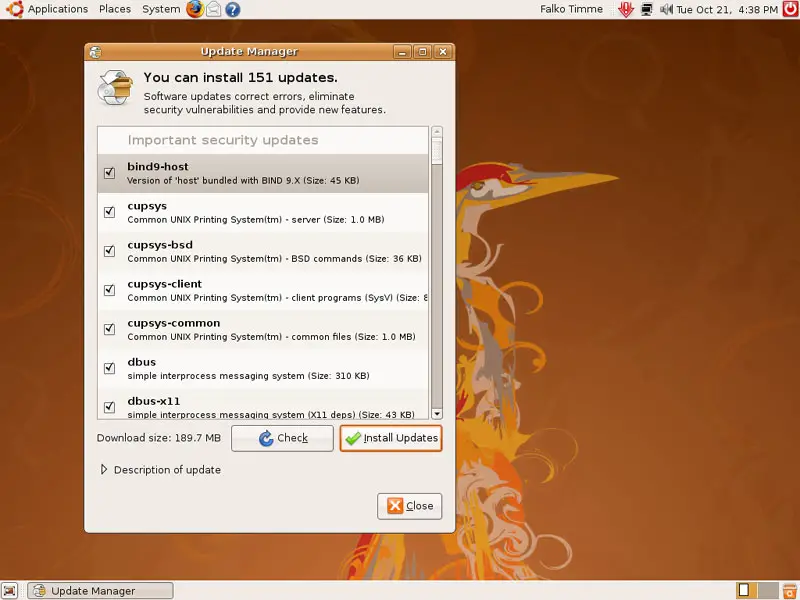Viewport: 800px width, 600px height.
Task: Maximize the Update Manager window
Action: (422, 52)
